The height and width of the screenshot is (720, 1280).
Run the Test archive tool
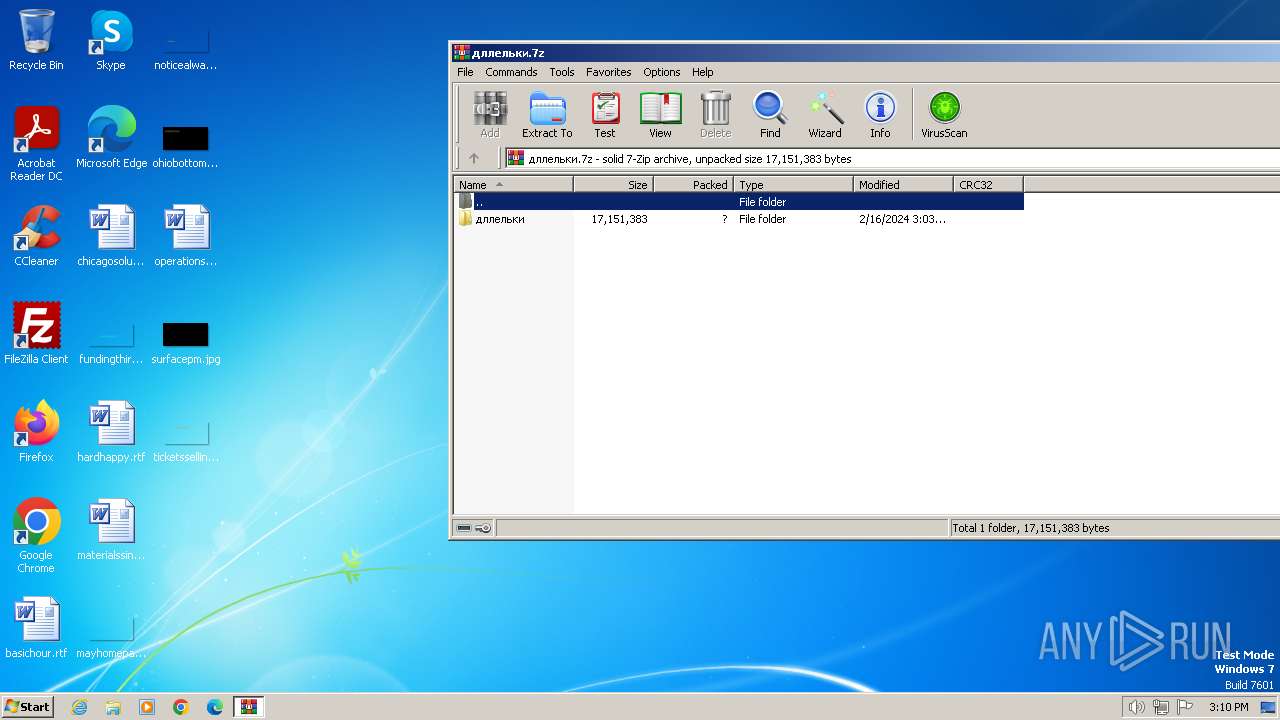(605, 114)
